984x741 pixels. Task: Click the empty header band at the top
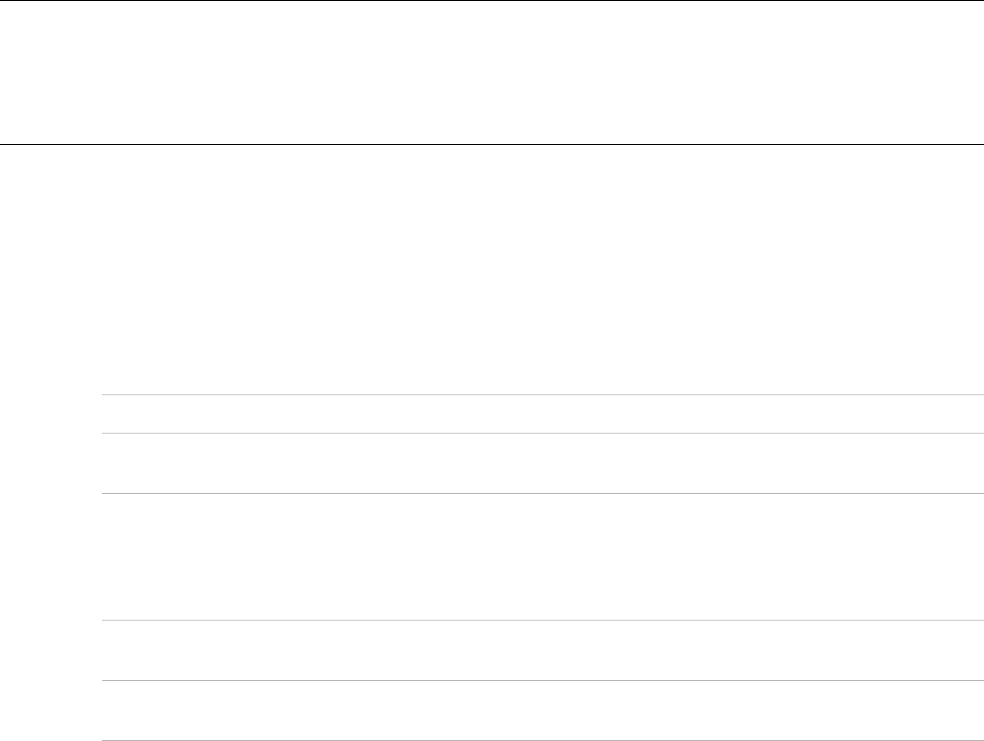pyautogui.click(x=492, y=72)
